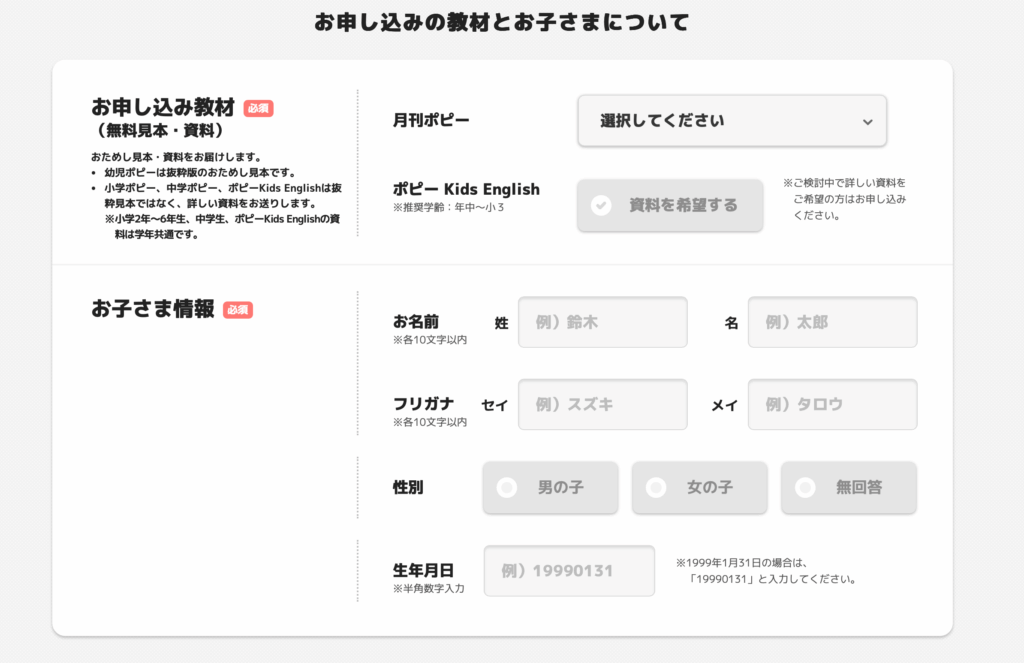Click the 必須 badge beside お申し込み教材

(259, 108)
